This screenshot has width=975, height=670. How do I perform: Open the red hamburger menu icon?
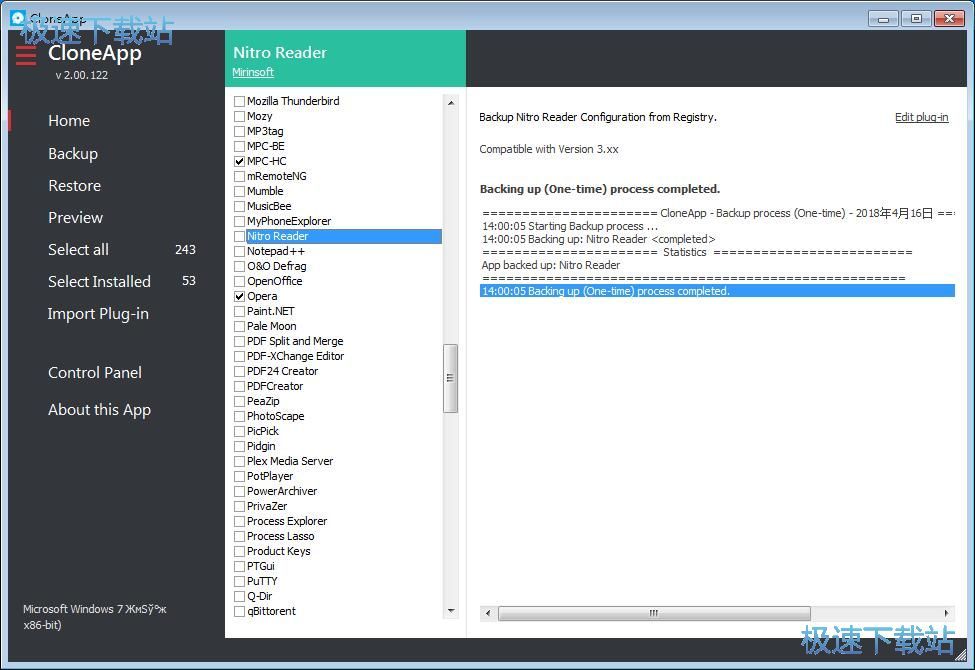click(25, 55)
